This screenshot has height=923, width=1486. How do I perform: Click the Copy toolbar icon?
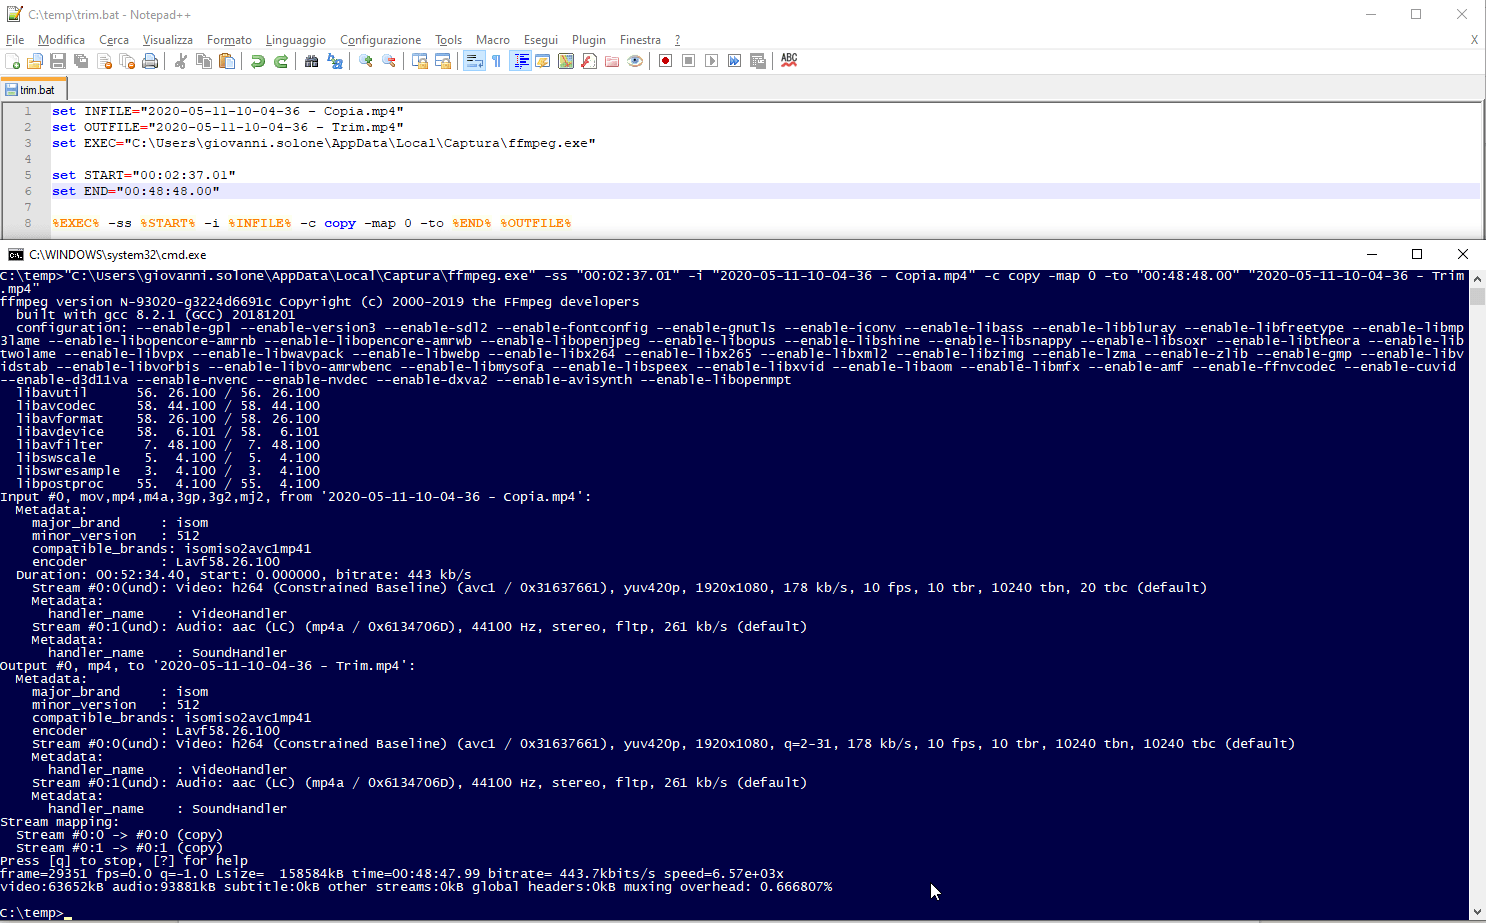pyautogui.click(x=204, y=61)
